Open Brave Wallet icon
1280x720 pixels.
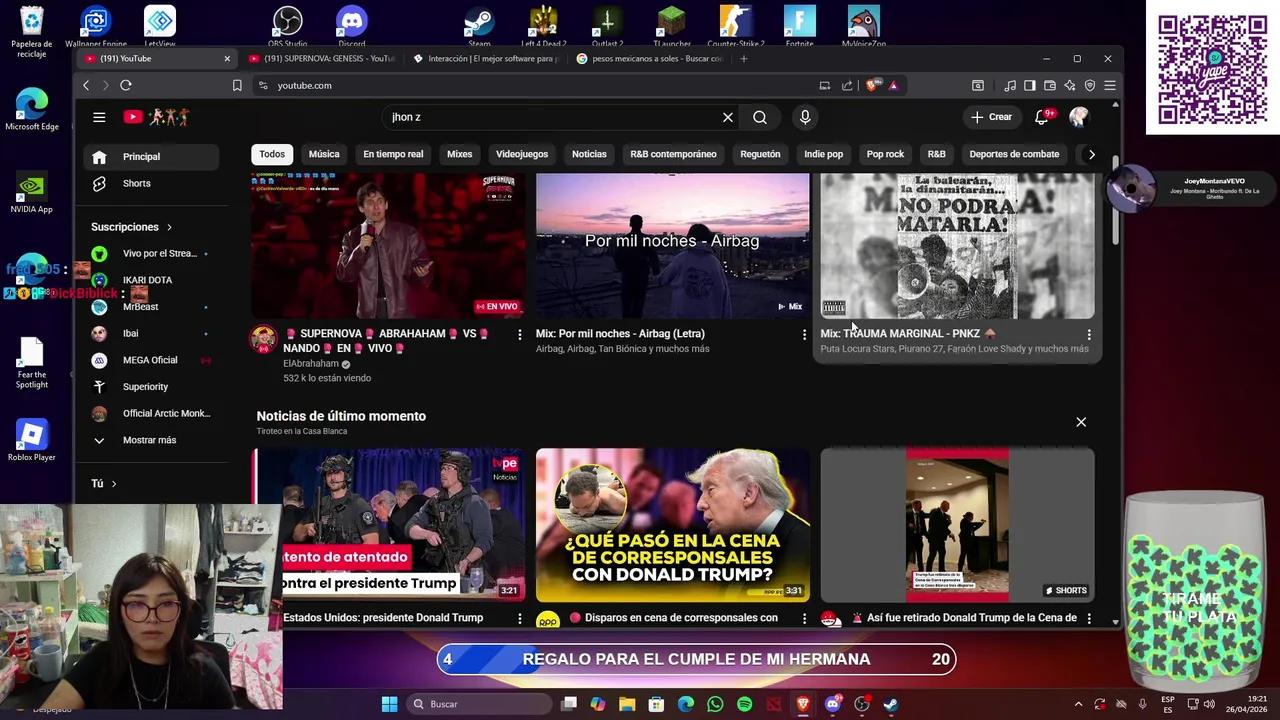tap(1050, 85)
